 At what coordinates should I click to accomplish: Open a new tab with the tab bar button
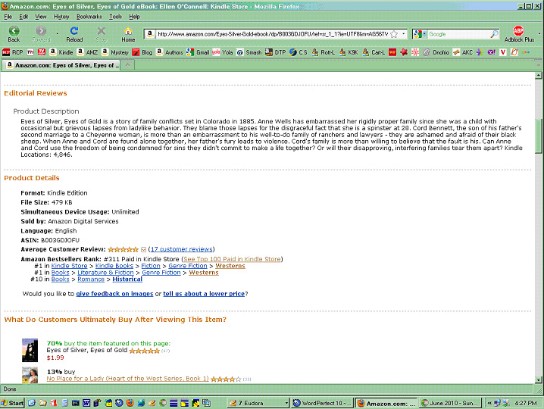(x=128, y=65)
